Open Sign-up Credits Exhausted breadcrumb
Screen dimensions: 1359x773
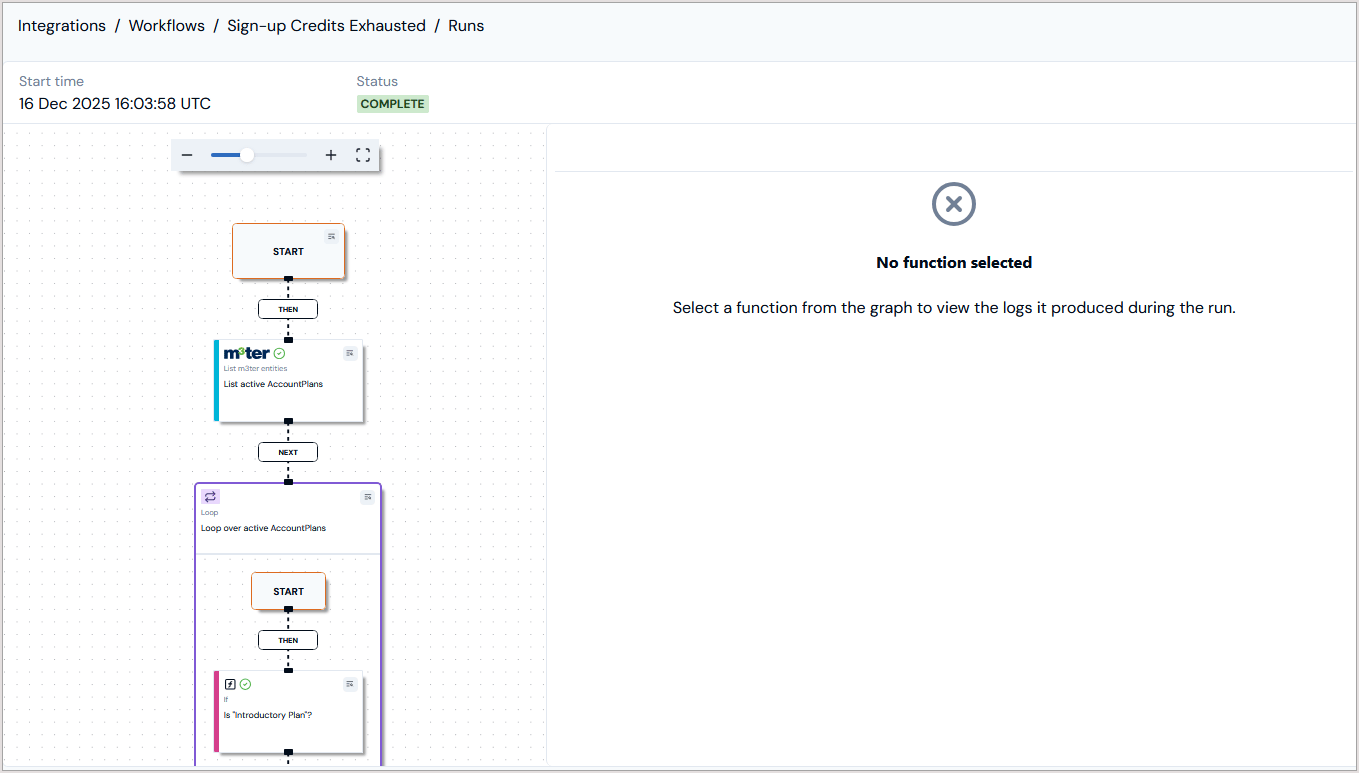click(x=326, y=26)
